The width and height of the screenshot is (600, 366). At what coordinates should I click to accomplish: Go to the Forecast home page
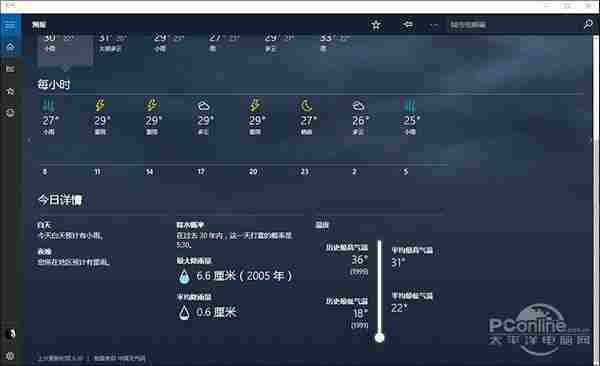tap(10, 47)
